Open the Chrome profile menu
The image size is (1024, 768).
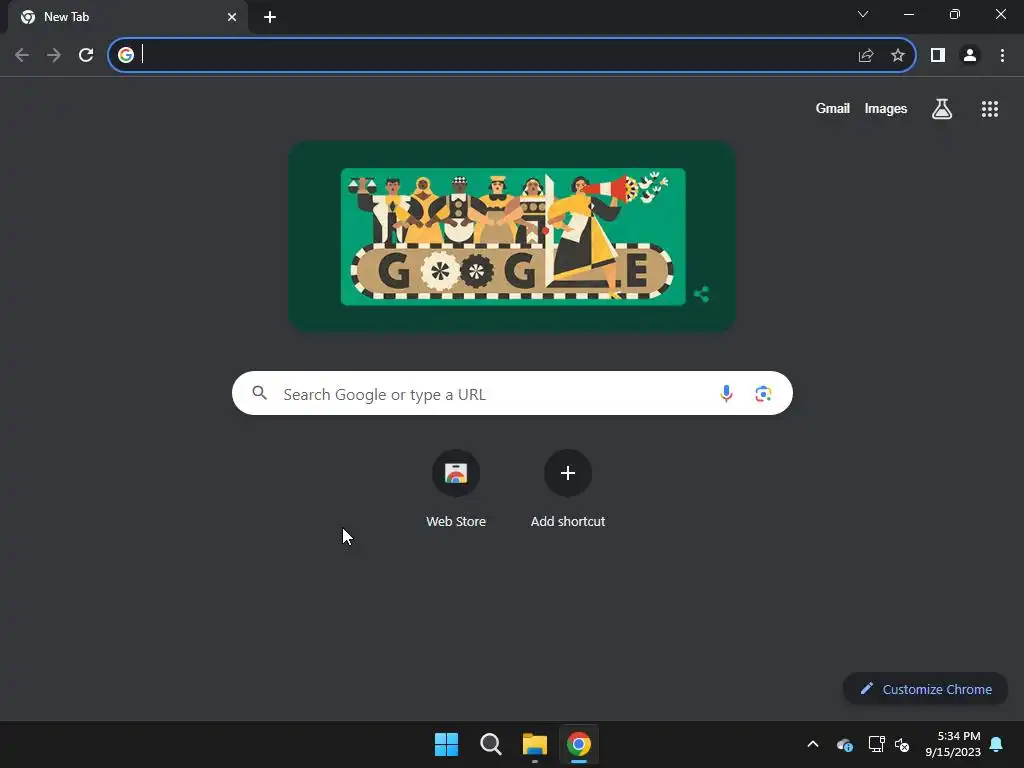[970, 55]
